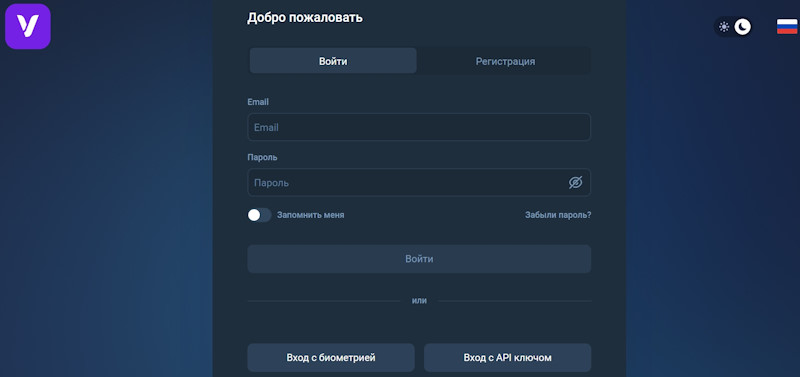Switch to the Регистрация tab

click(505, 61)
